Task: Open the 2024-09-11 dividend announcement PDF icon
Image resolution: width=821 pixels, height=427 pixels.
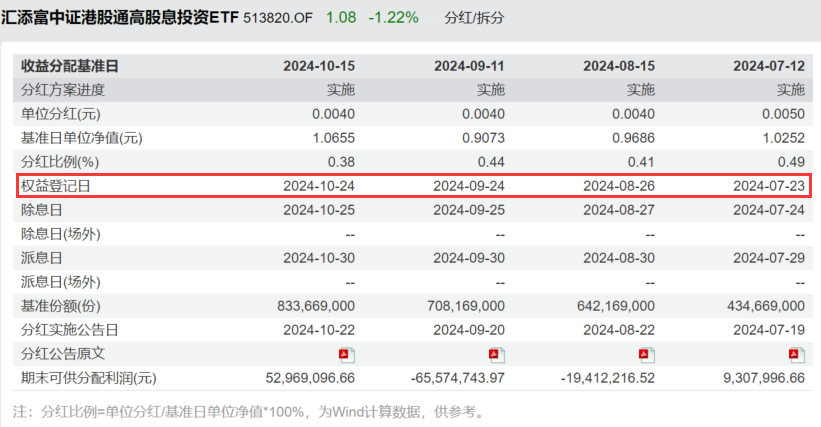Action: click(x=496, y=355)
